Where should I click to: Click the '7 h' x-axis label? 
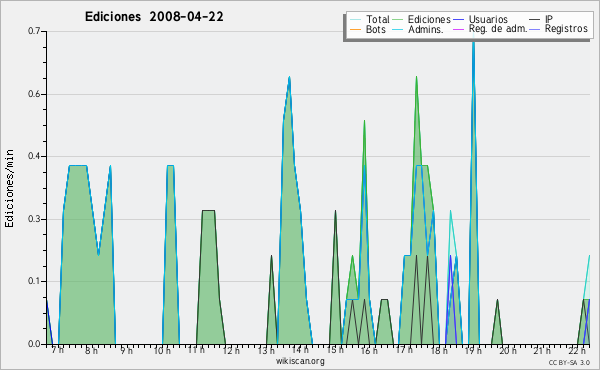coord(58,350)
